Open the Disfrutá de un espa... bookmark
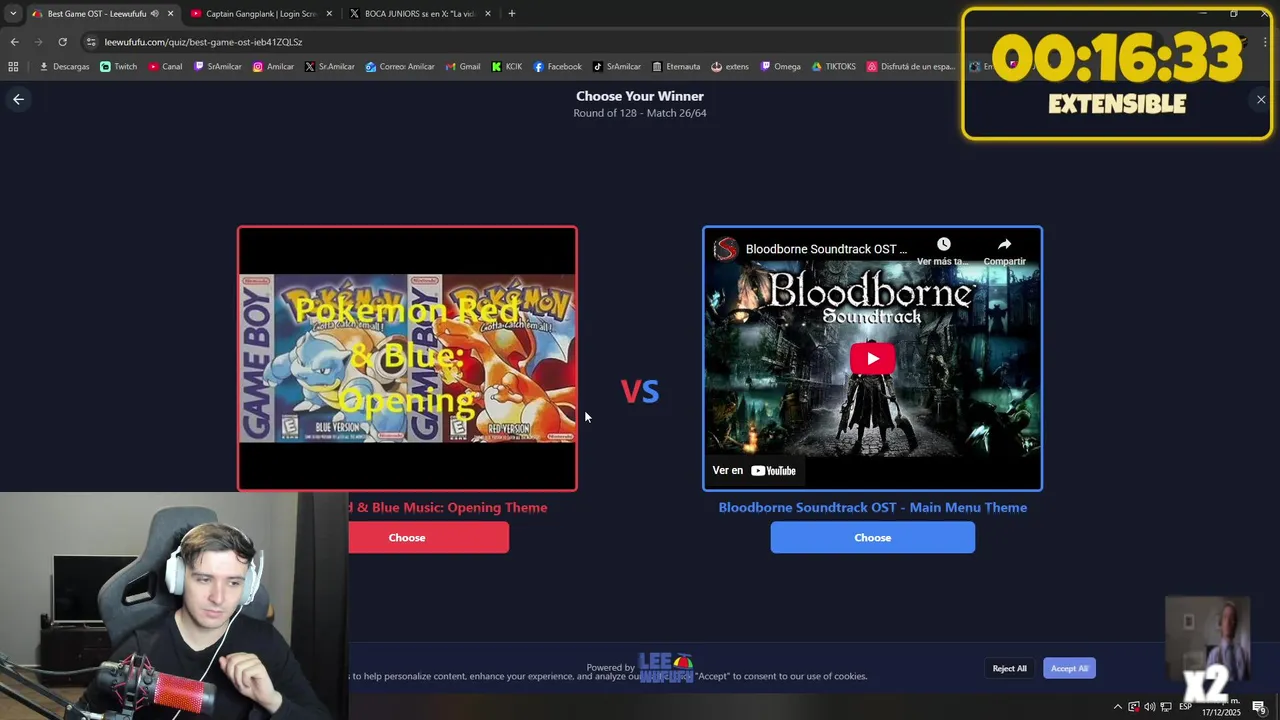The height and width of the screenshot is (720, 1280). 911,67
